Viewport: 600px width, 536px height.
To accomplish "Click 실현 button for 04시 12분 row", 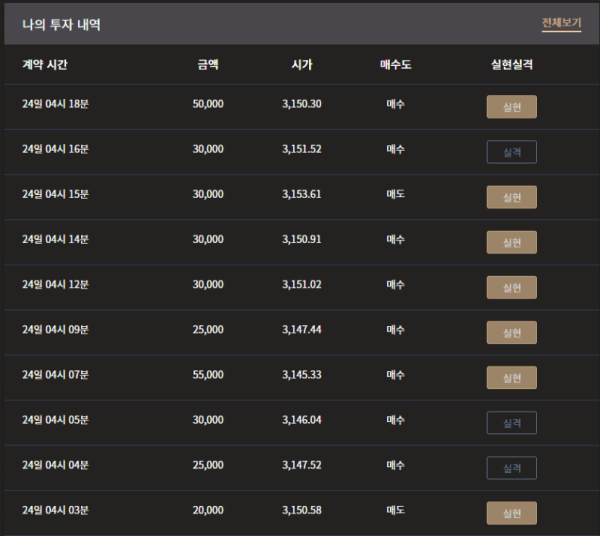I will pyautogui.click(x=512, y=287).
